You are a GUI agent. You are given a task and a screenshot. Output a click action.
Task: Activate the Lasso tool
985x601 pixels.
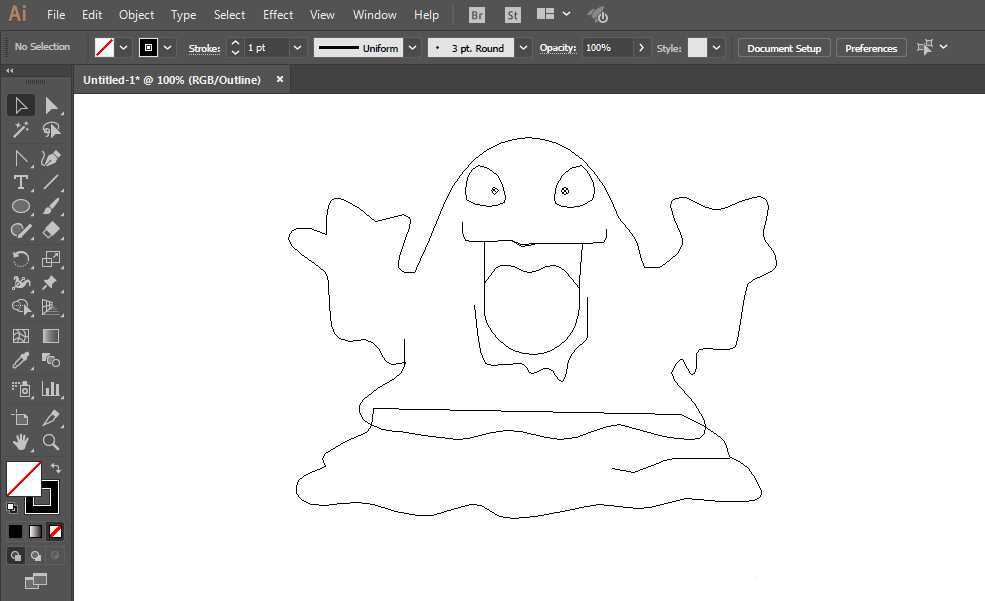[x=52, y=130]
